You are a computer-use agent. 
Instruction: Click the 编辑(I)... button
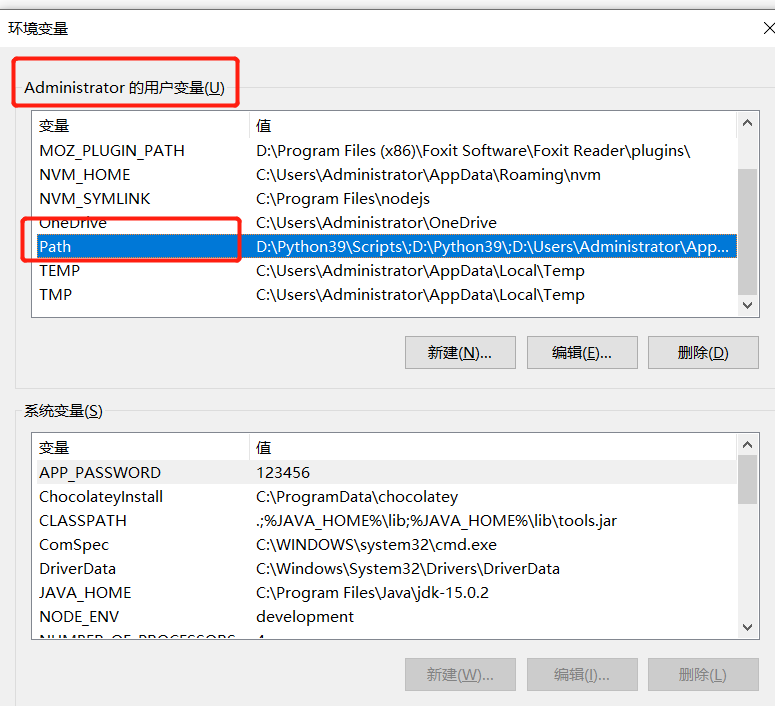582,674
